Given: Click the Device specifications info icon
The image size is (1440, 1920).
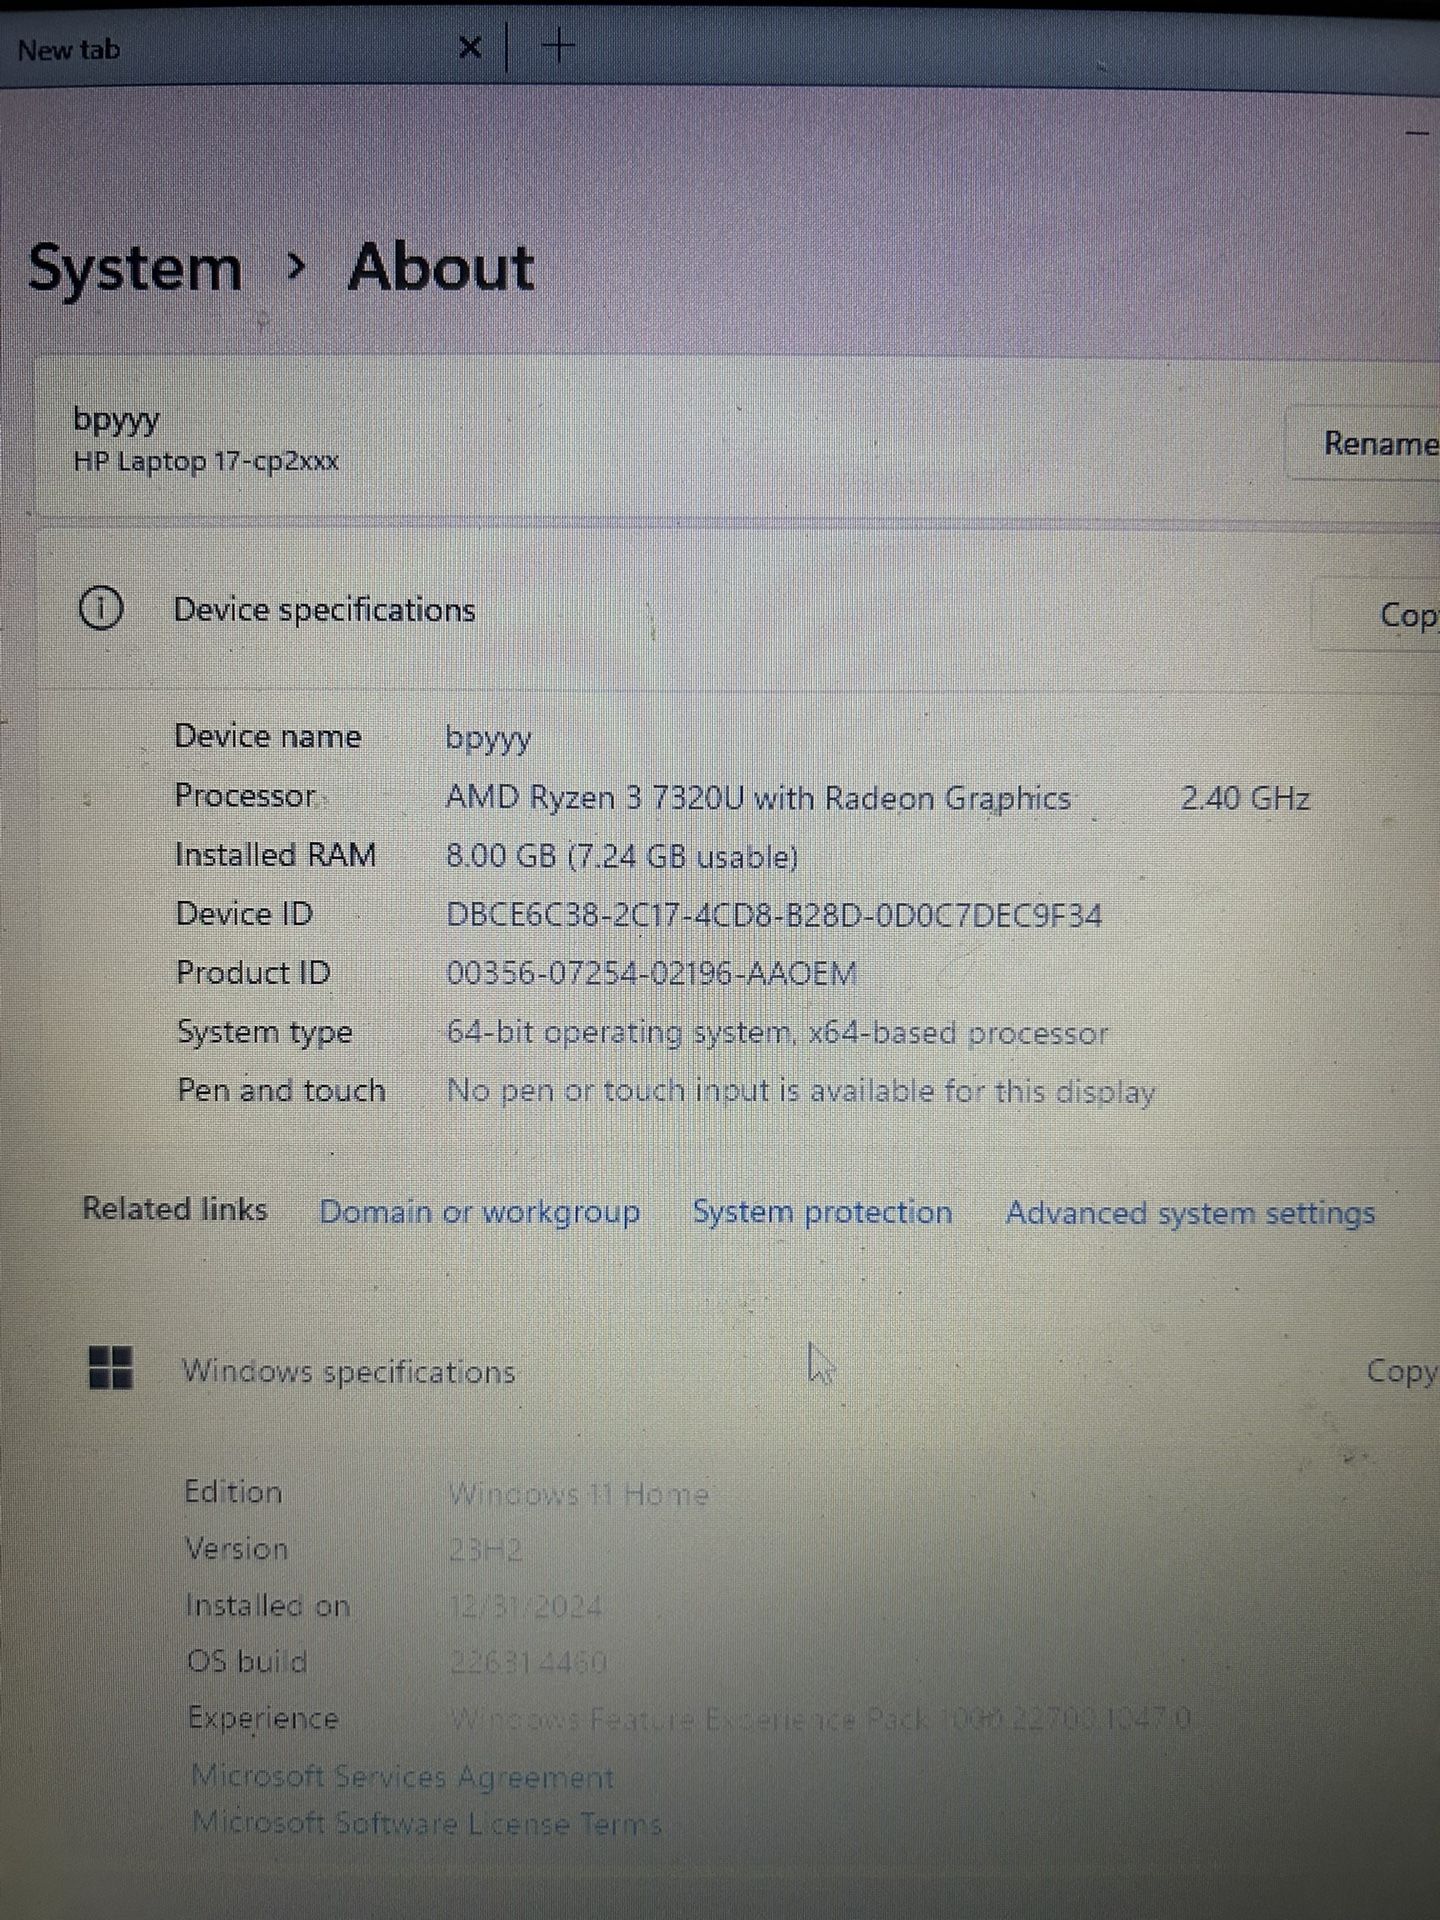Looking at the screenshot, I should click(x=101, y=609).
